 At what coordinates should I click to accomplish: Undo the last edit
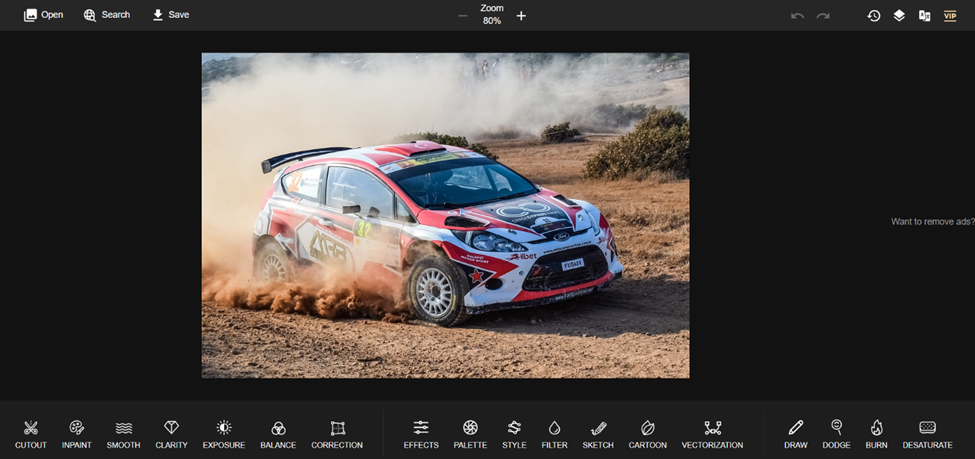tap(797, 16)
